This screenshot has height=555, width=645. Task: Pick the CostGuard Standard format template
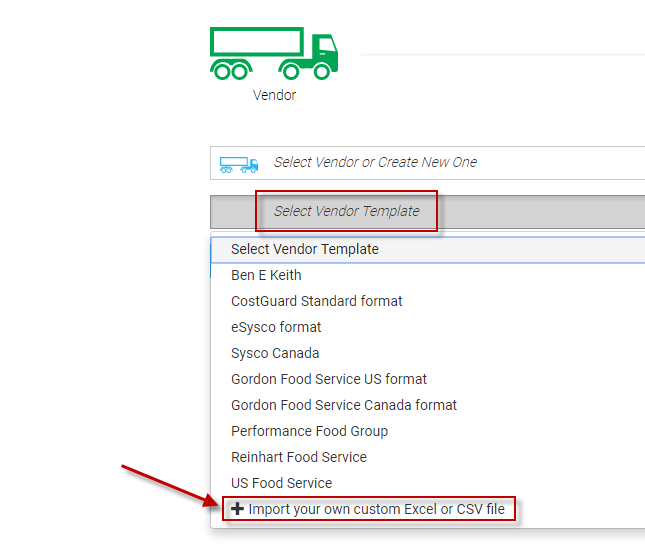coord(317,301)
